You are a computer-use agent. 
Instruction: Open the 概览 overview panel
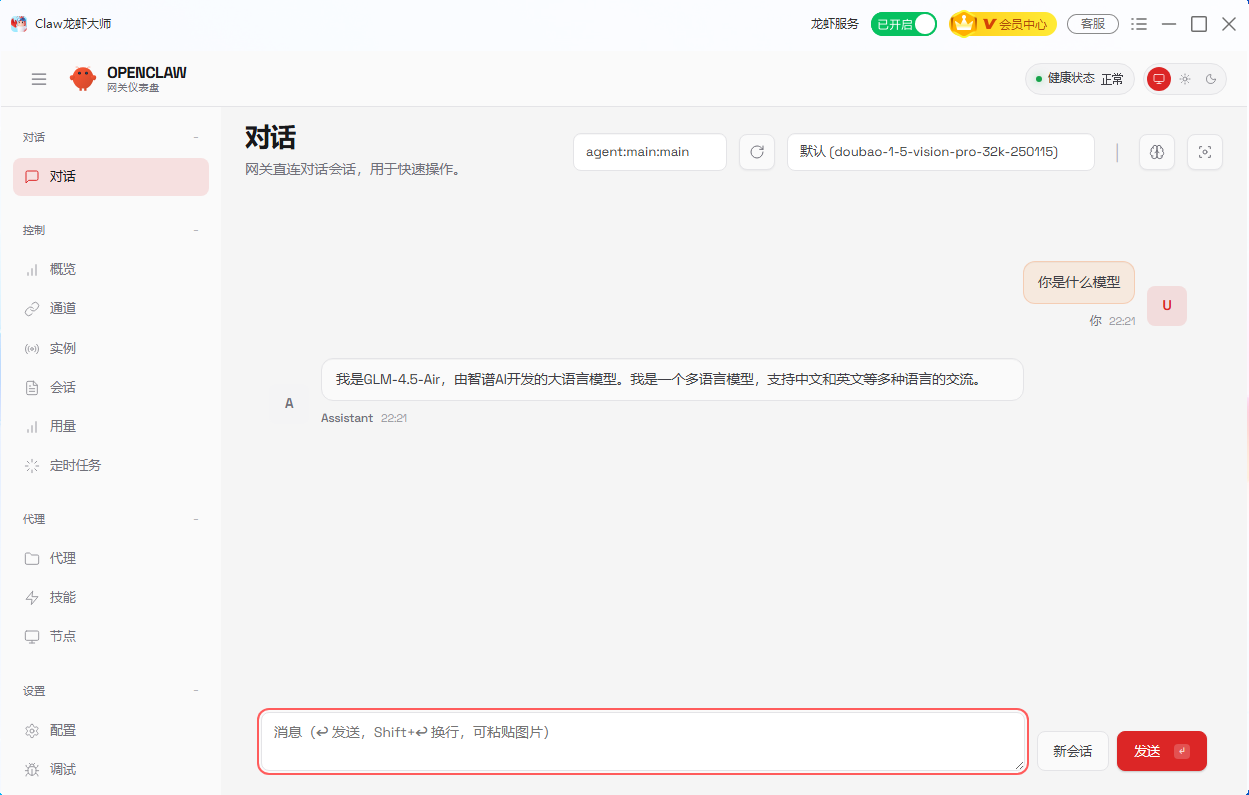62,268
